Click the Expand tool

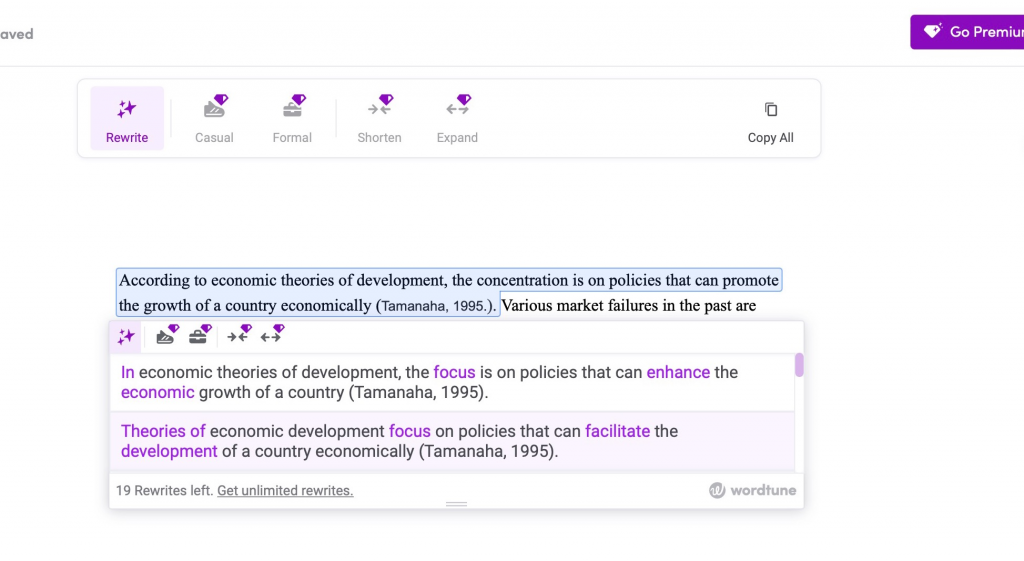click(457, 119)
